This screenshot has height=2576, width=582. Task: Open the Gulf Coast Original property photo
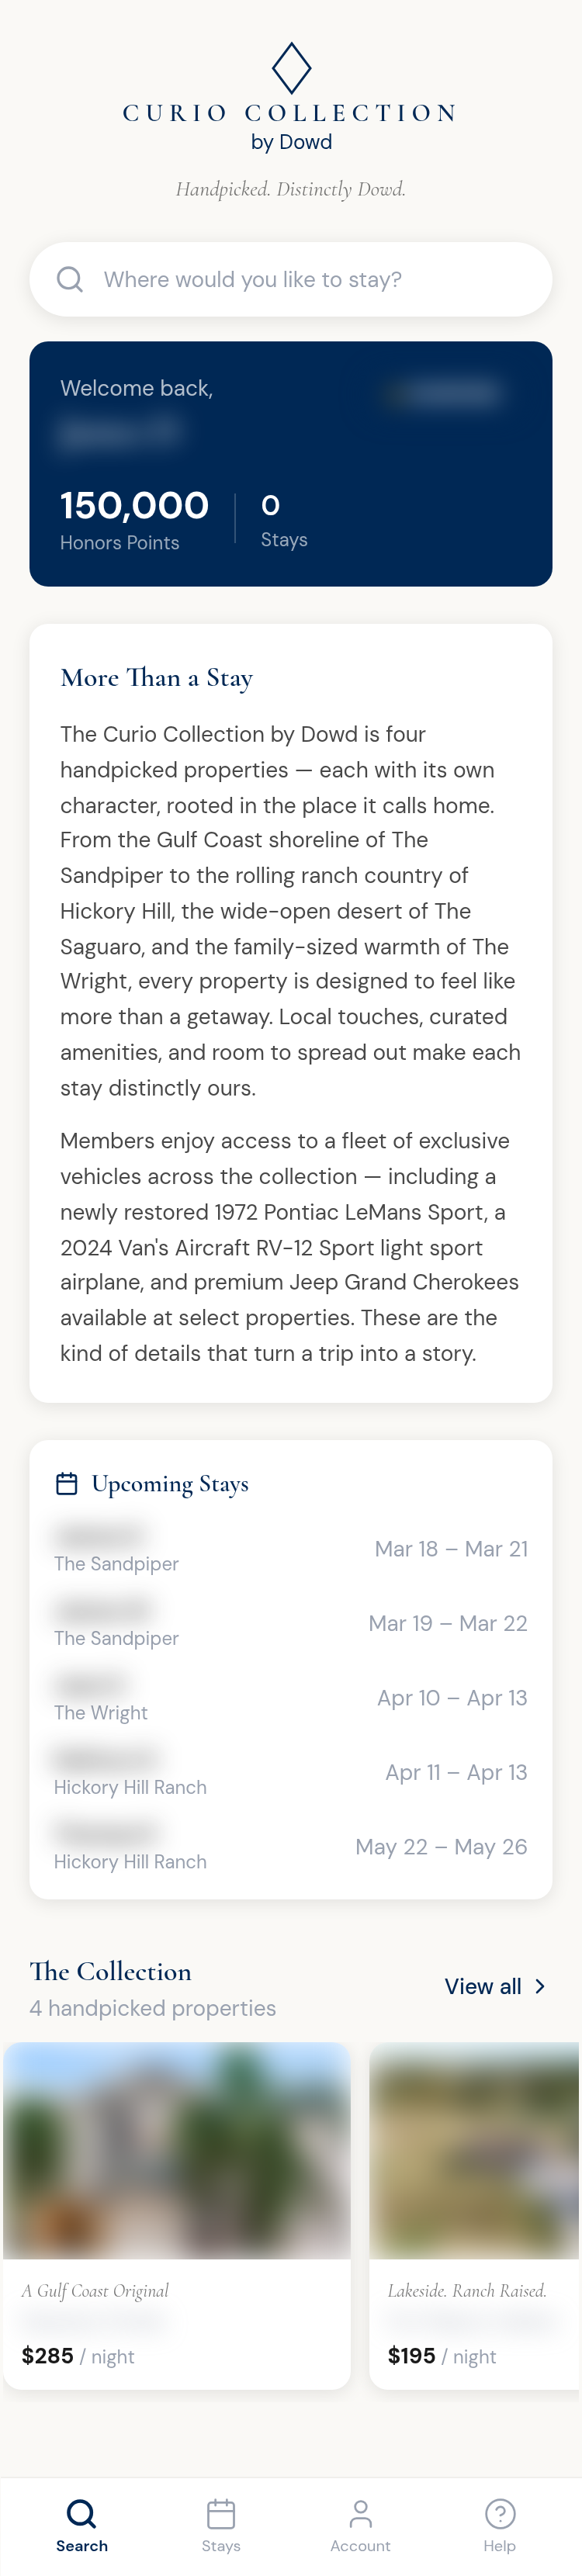click(x=177, y=2150)
